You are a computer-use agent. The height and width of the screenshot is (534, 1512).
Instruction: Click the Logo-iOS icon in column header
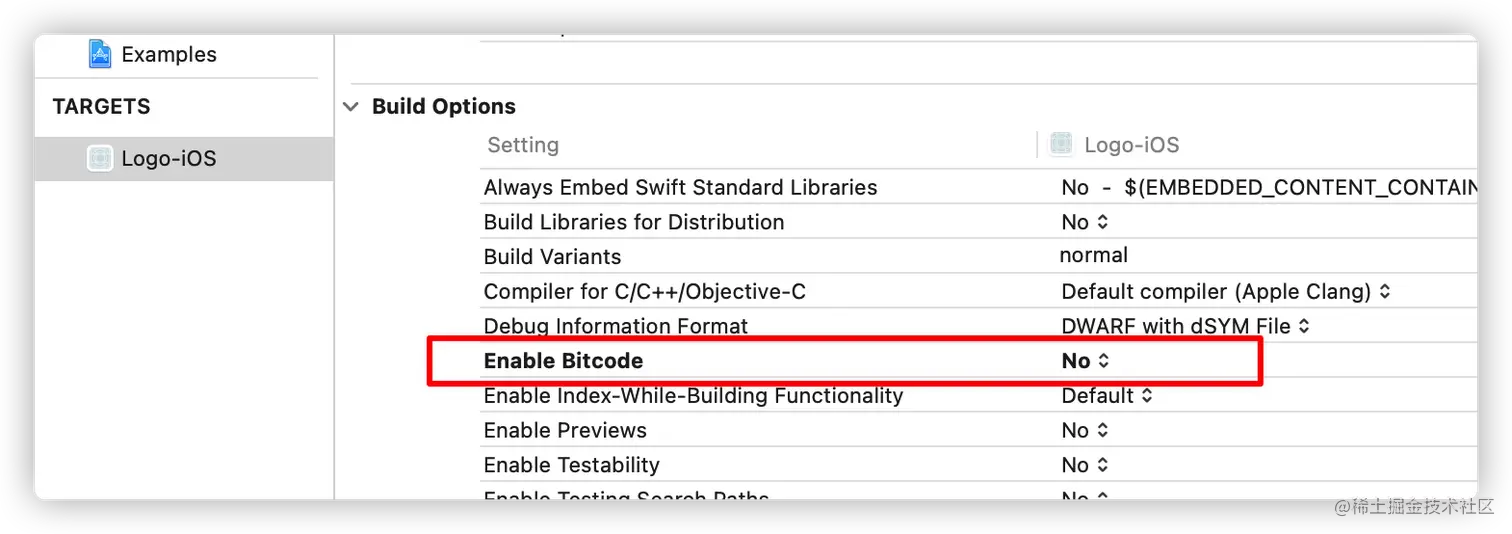[x=1061, y=145]
